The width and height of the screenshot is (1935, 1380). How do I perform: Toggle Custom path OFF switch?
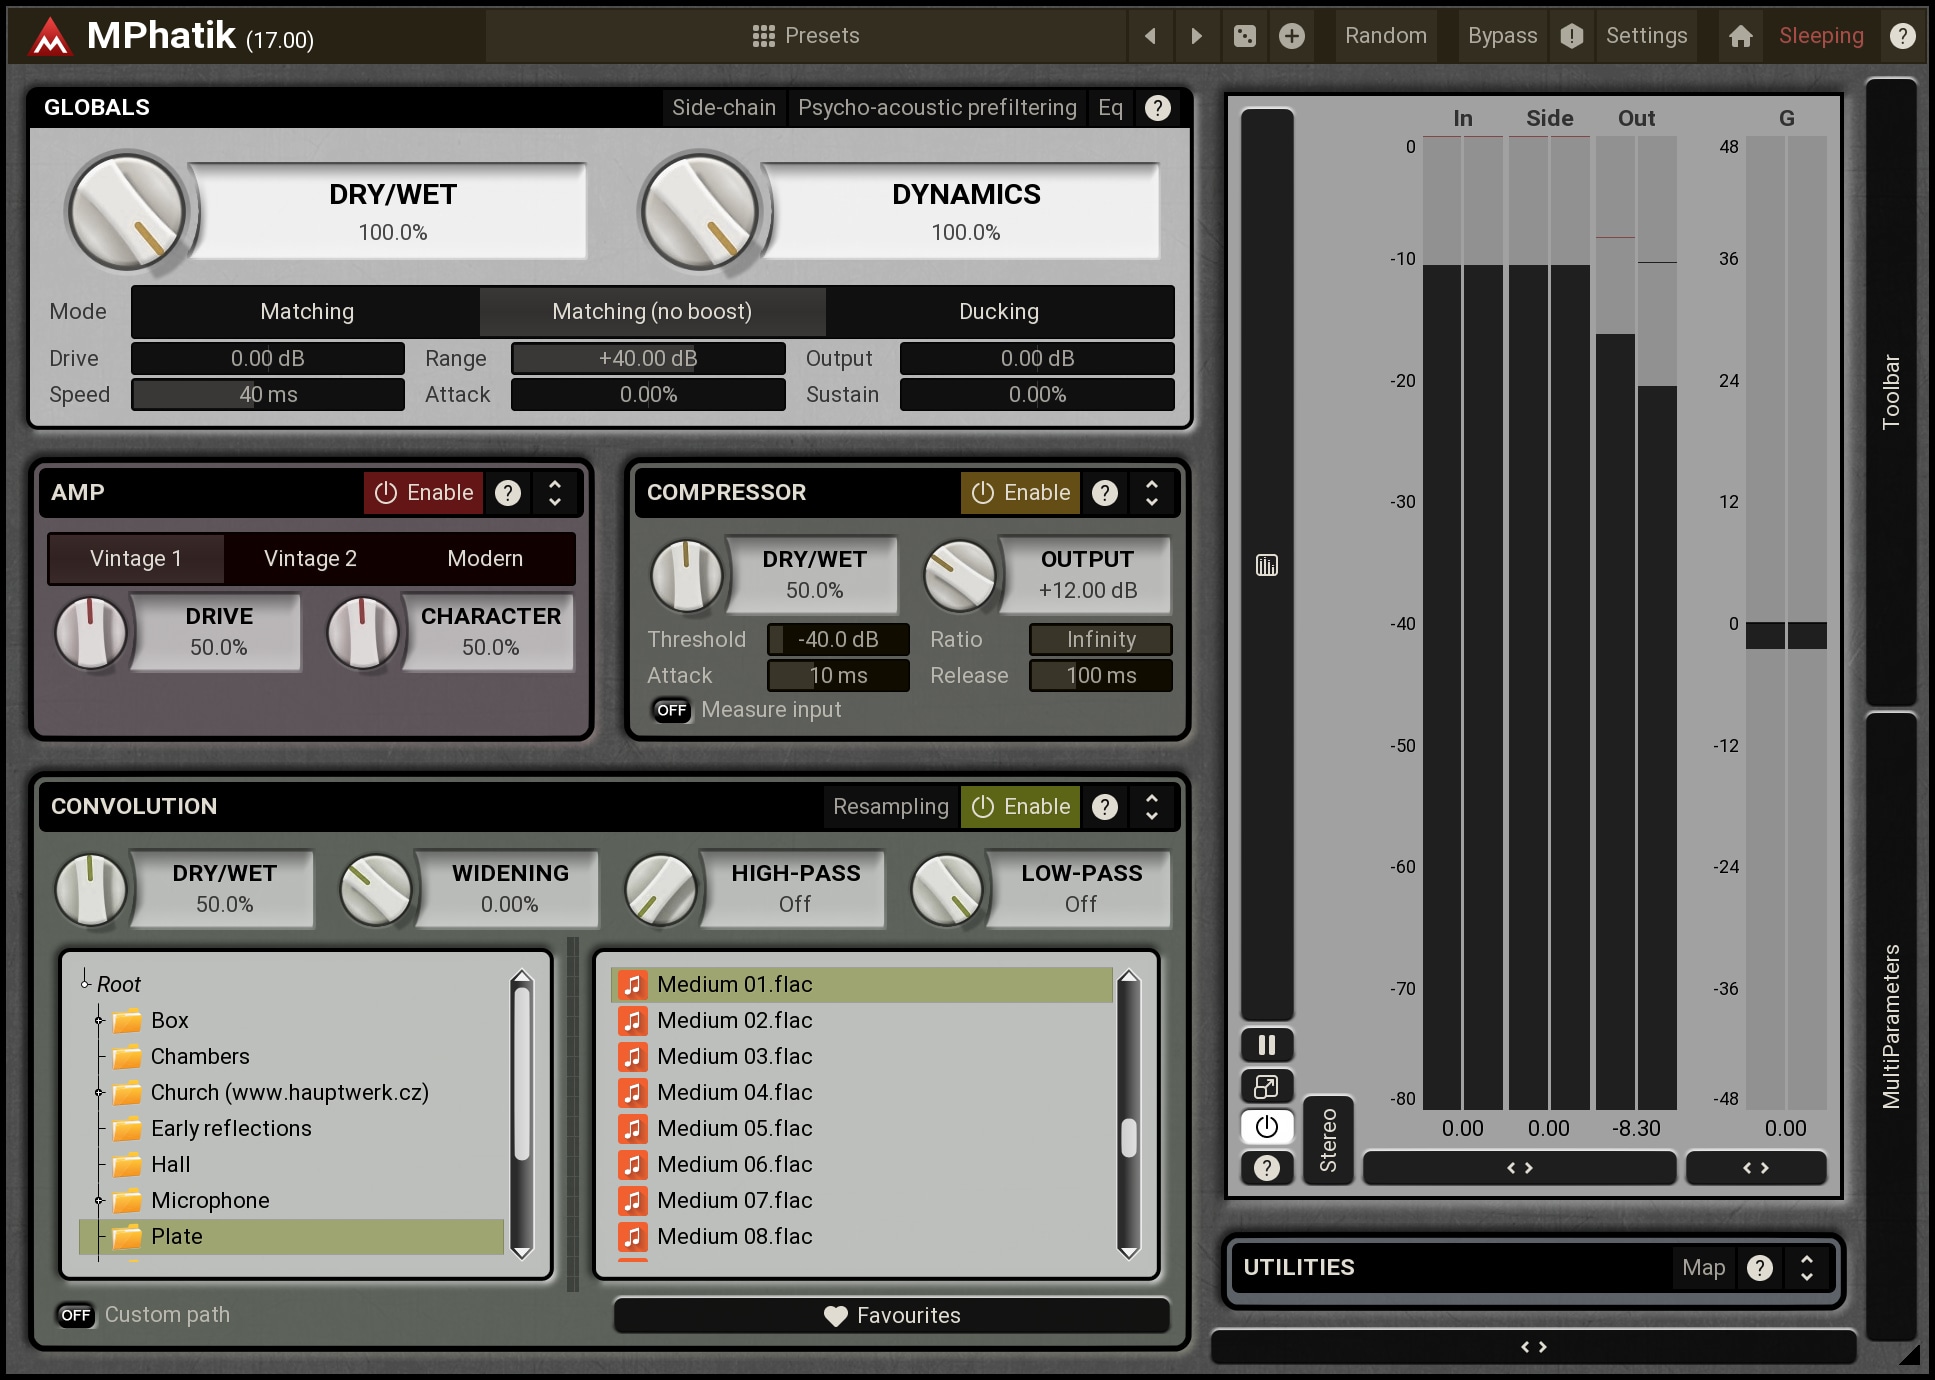[75, 1315]
